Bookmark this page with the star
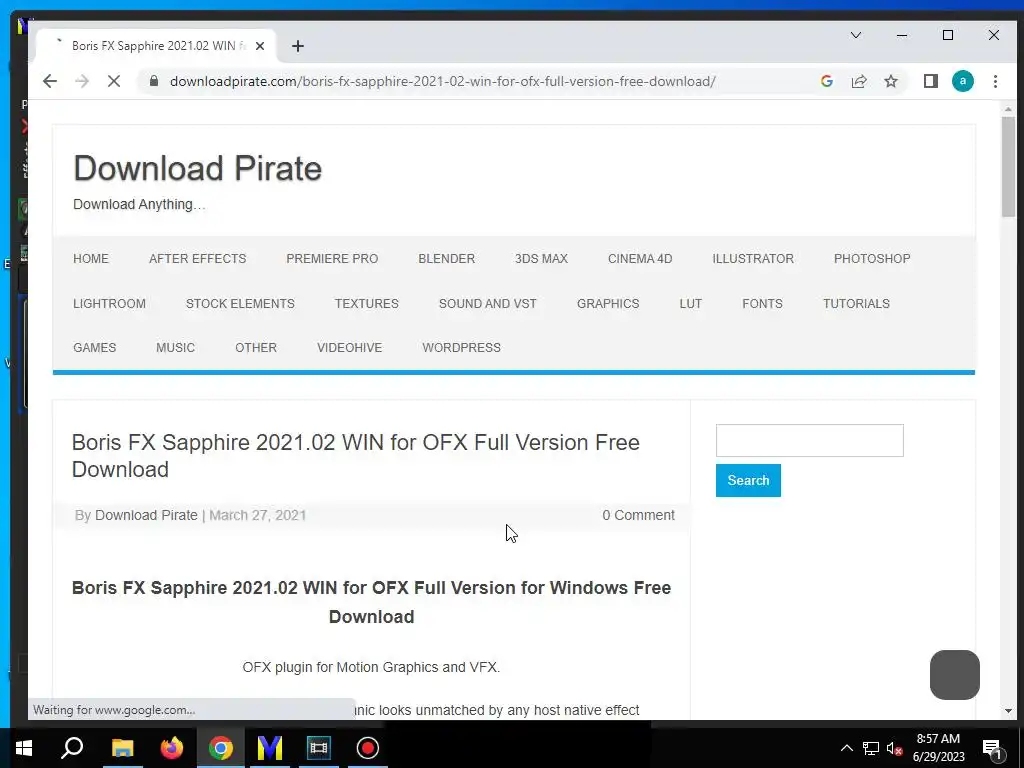1024x768 pixels. pyautogui.click(x=891, y=81)
